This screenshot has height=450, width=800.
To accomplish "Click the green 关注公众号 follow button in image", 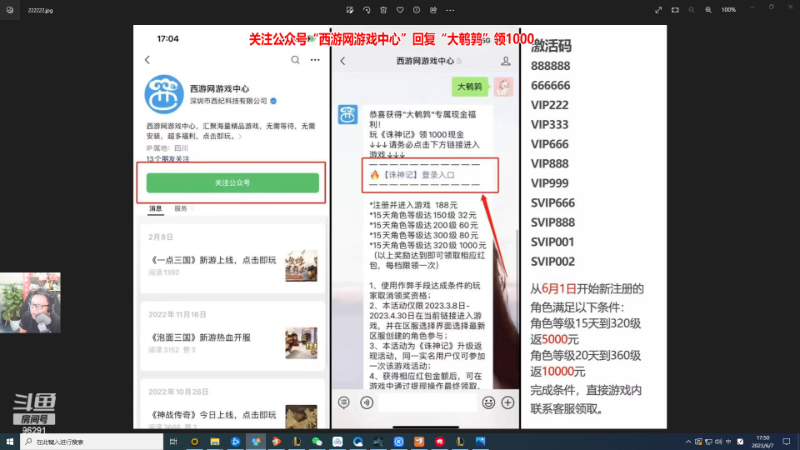I will click(x=233, y=183).
